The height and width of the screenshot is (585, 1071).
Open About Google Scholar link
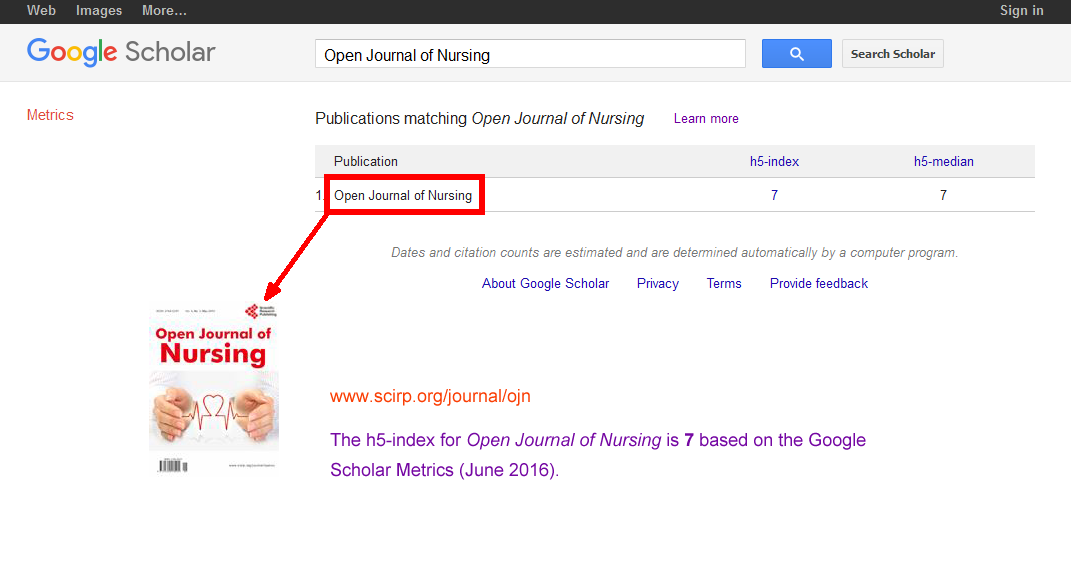pos(545,284)
